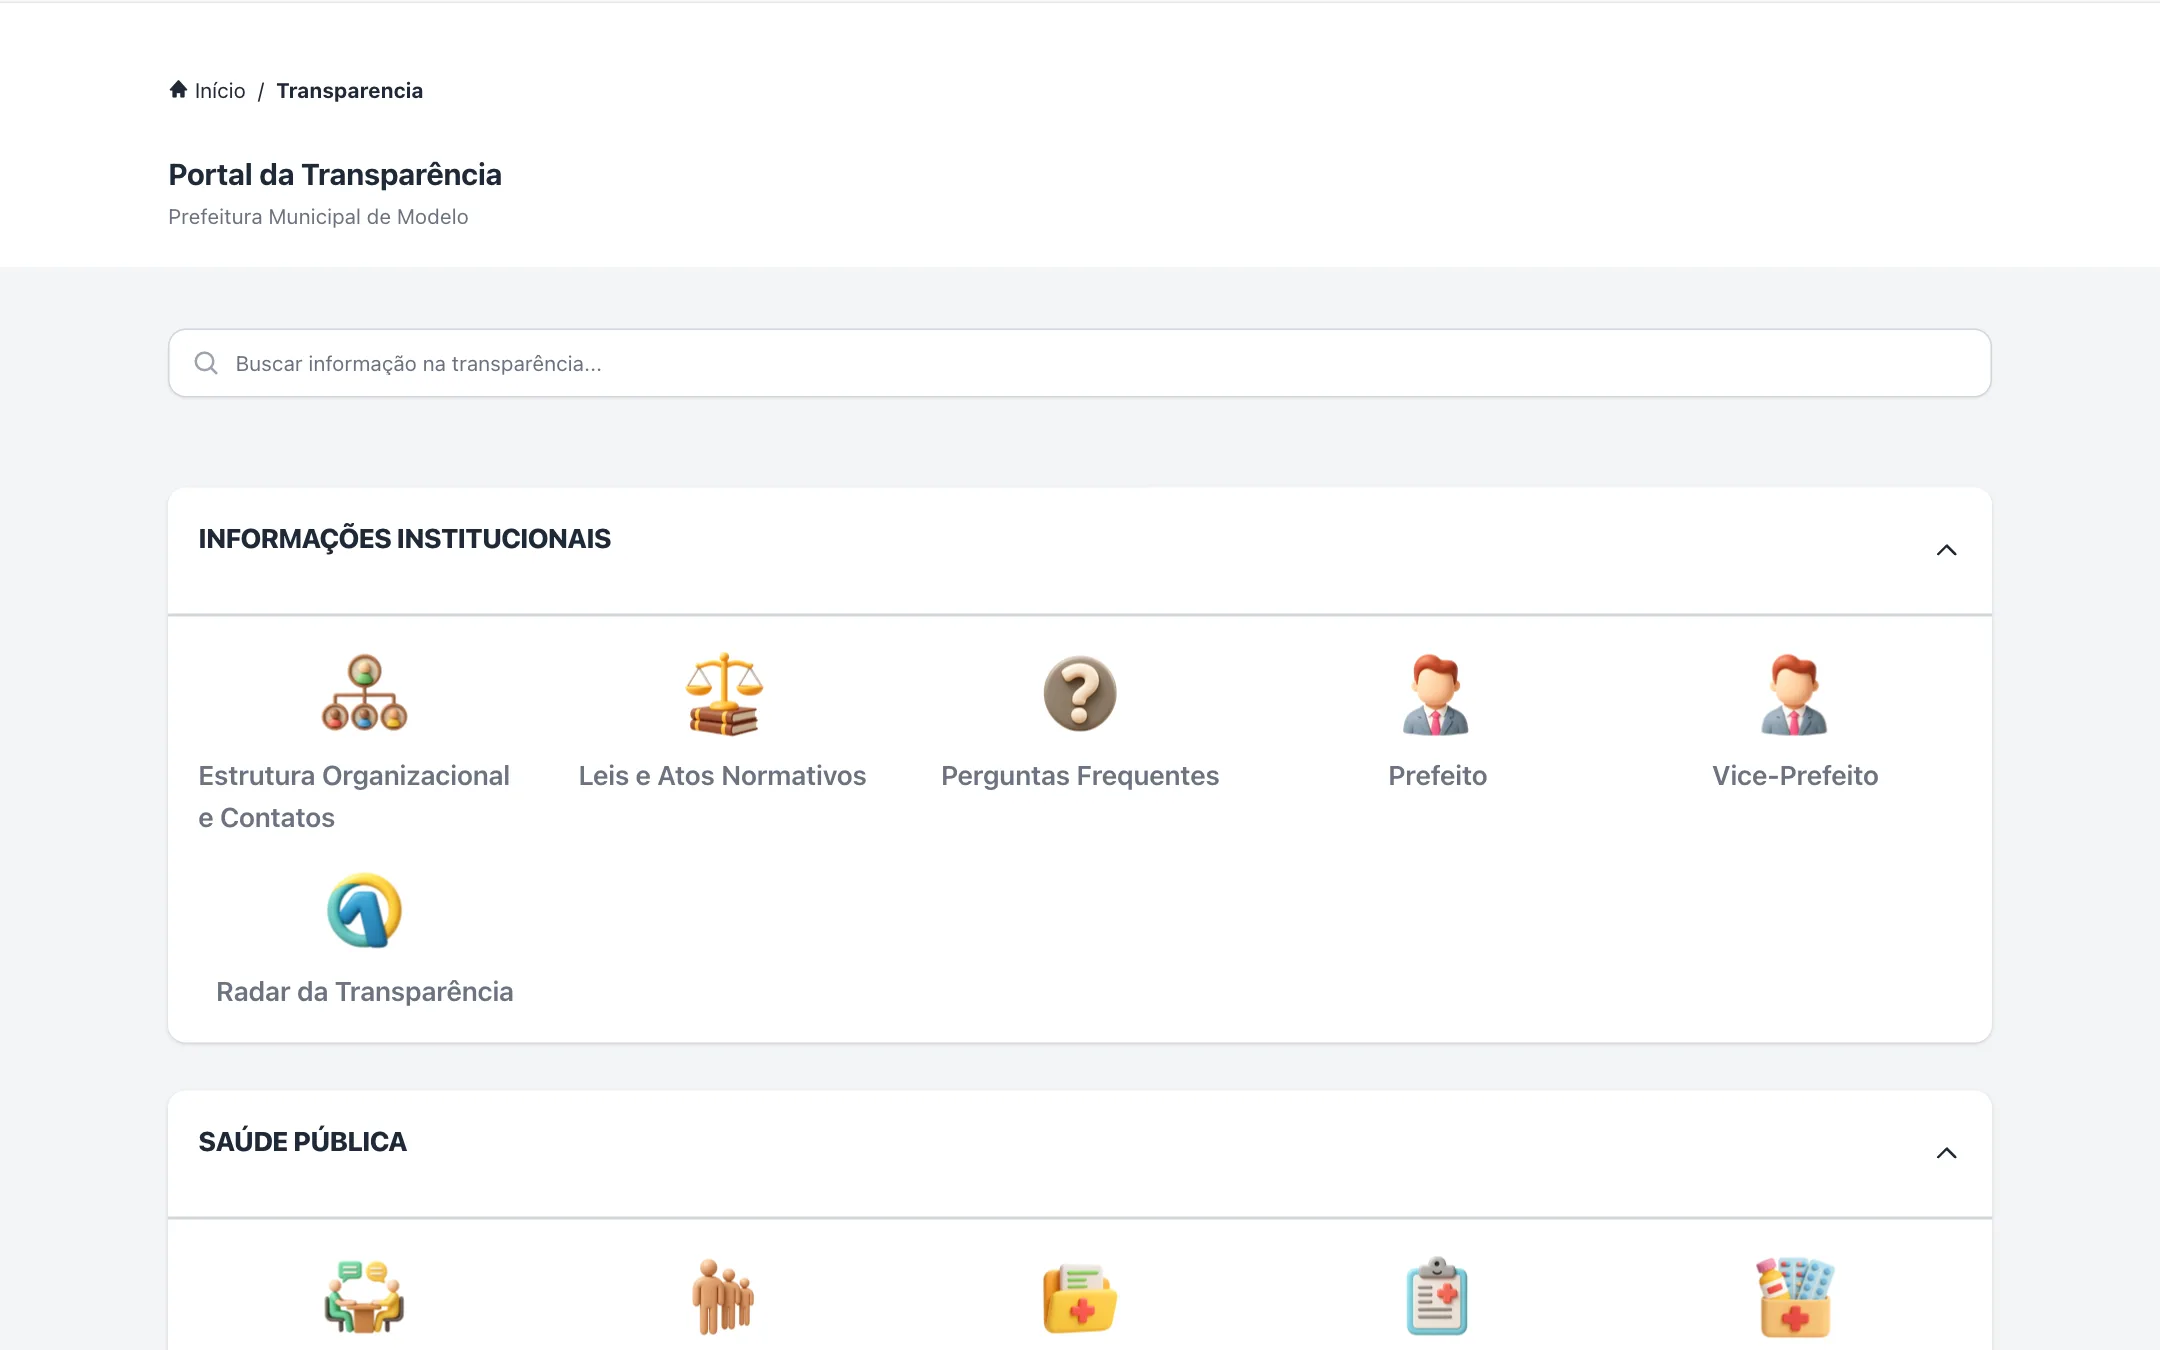Click the medical clipboard icon in Saúde Pública
Image resolution: width=2160 pixels, height=1350 pixels.
point(1437,1296)
